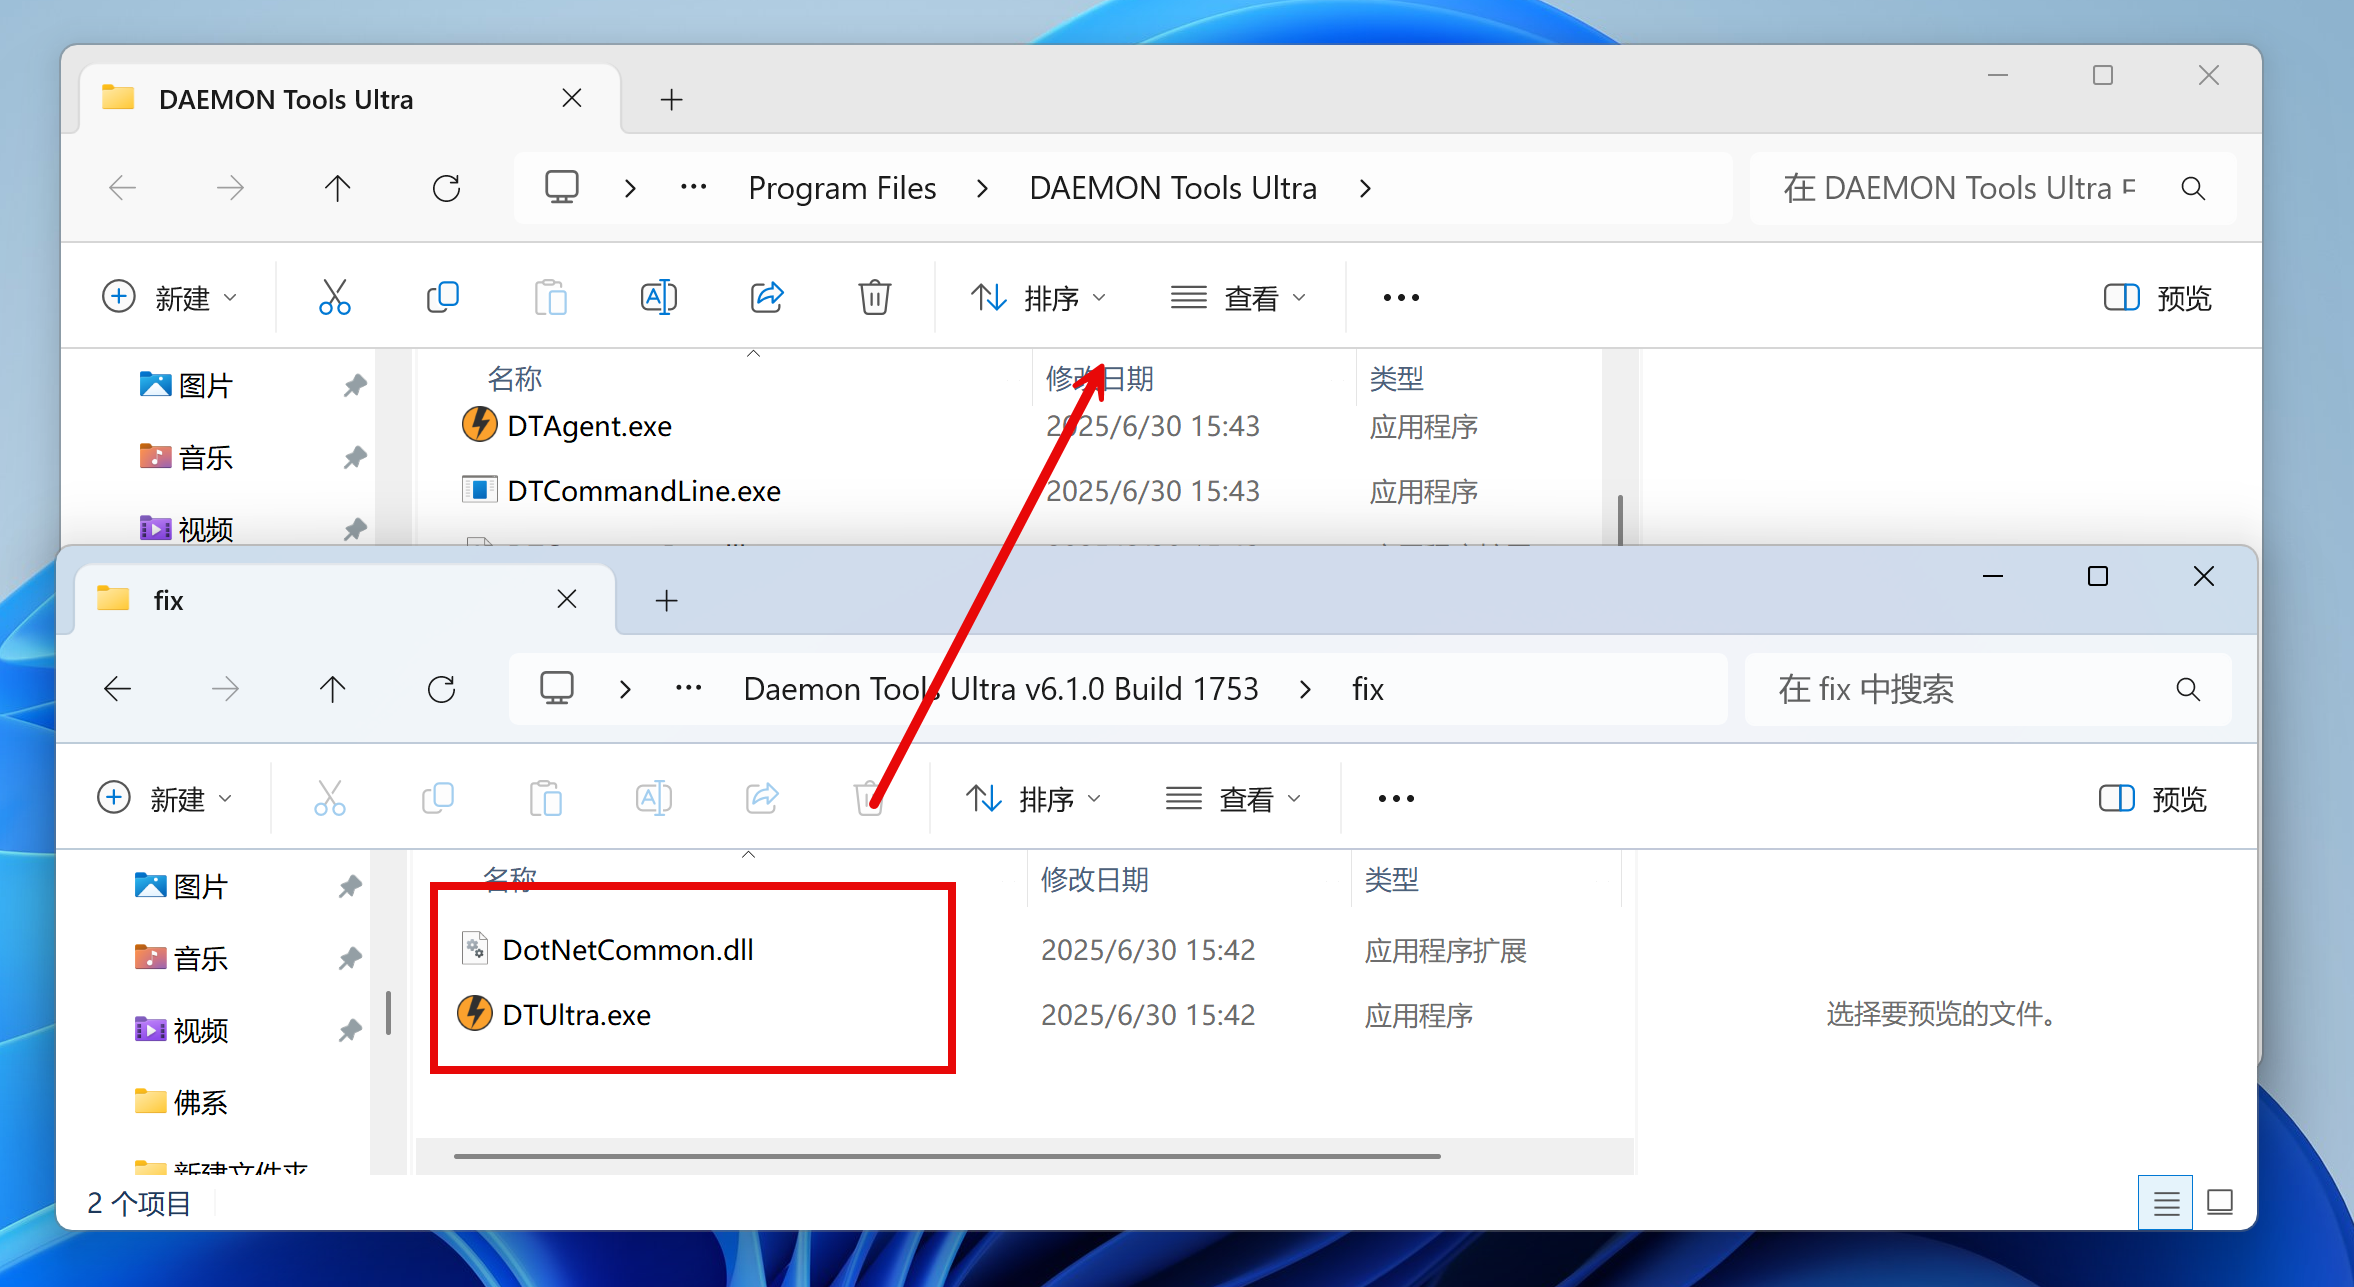This screenshot has width=2354, height=1287.
Task: Click the search magnifier in the fix window
Action: 2187,689
